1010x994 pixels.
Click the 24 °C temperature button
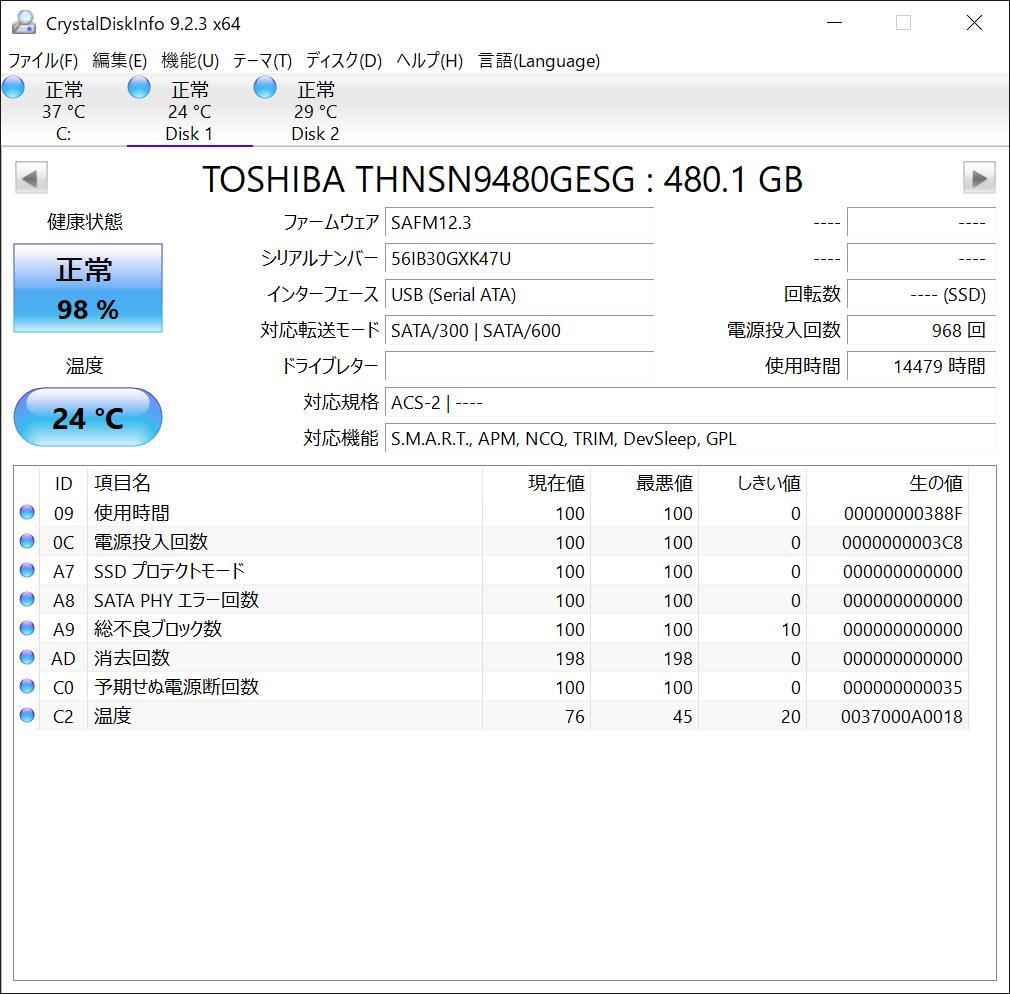[x=88, y=417]
